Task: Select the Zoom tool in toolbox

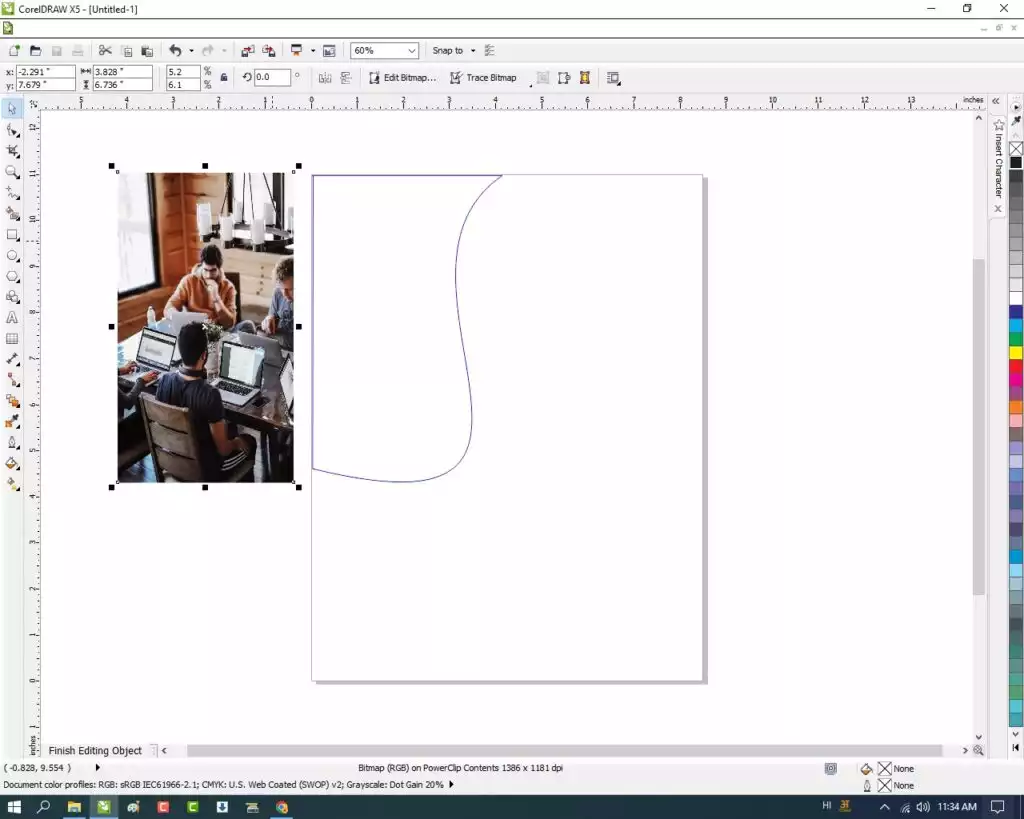Action: pos(12,172)
